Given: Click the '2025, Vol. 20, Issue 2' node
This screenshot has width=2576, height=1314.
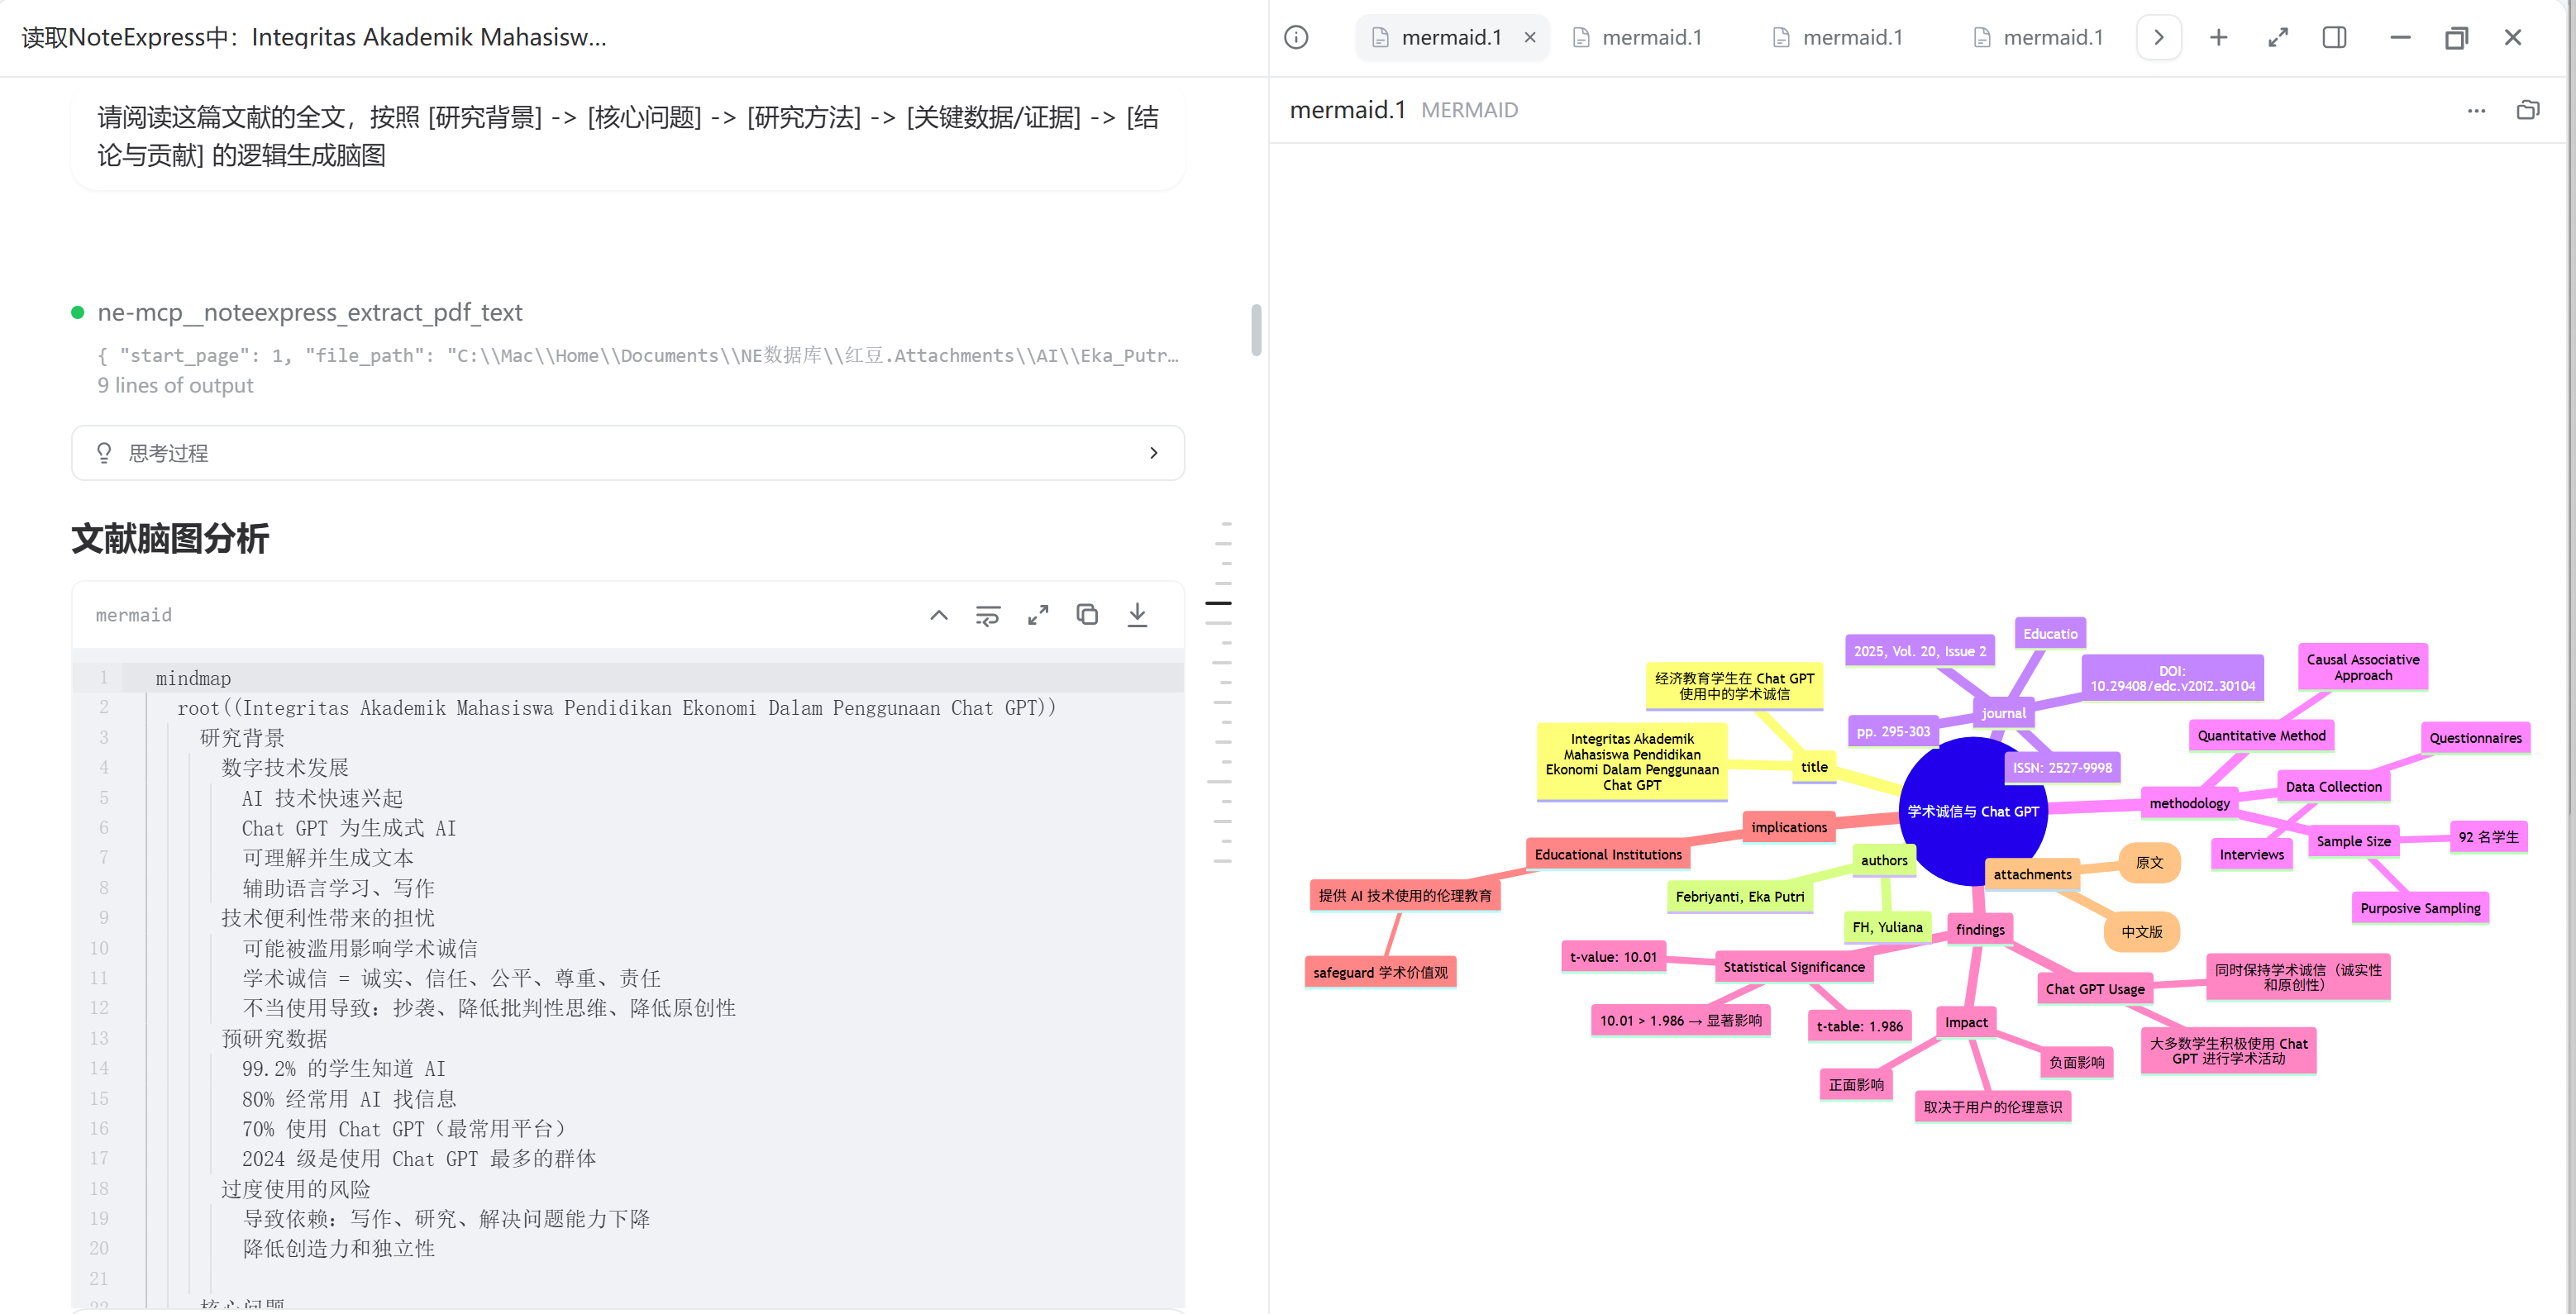Looking at the screenshot, I should tap(1920, 651).
